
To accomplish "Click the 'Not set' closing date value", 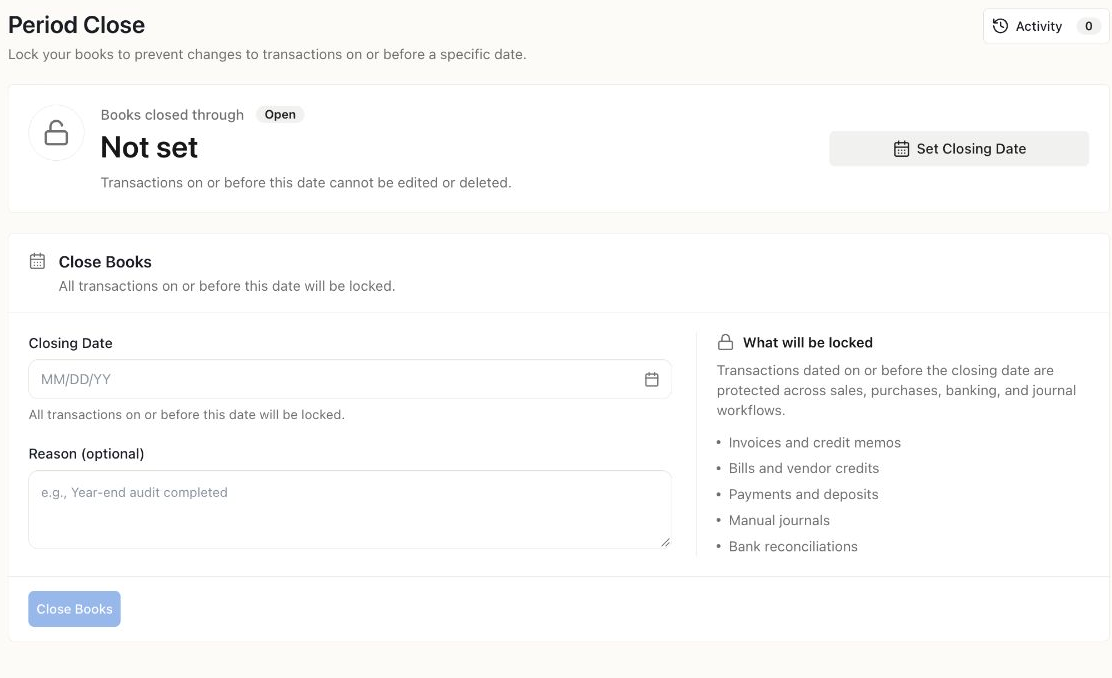I will coord(149,148).
